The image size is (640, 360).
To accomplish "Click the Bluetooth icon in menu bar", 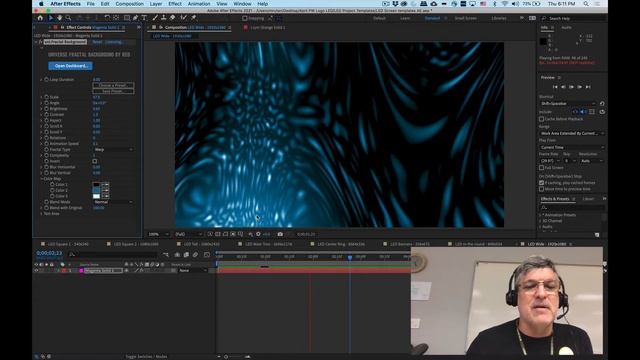I will pos(495,4).
